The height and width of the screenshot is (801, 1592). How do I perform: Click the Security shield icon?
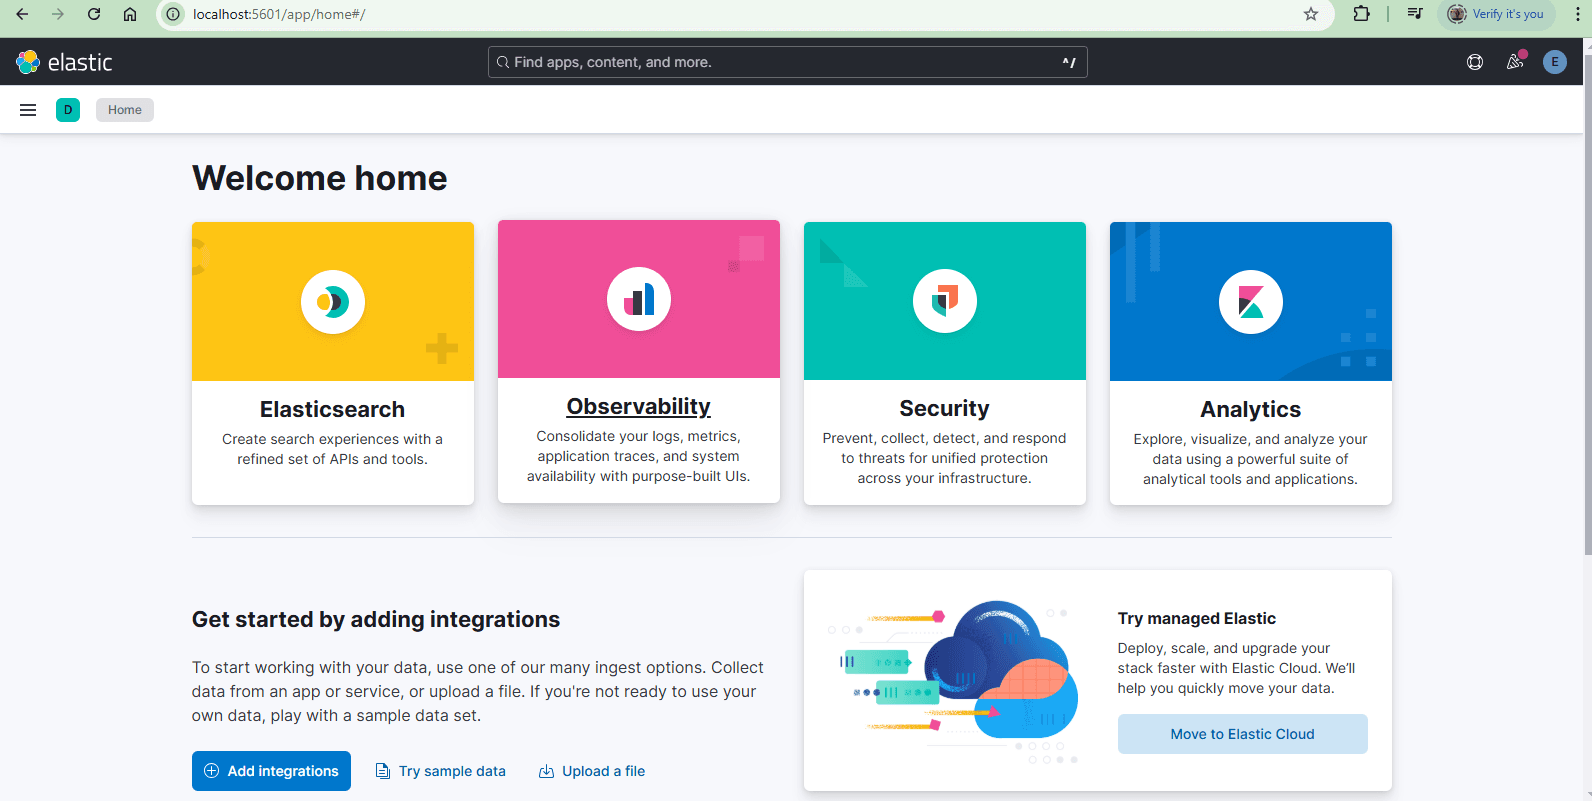[945, 301]
